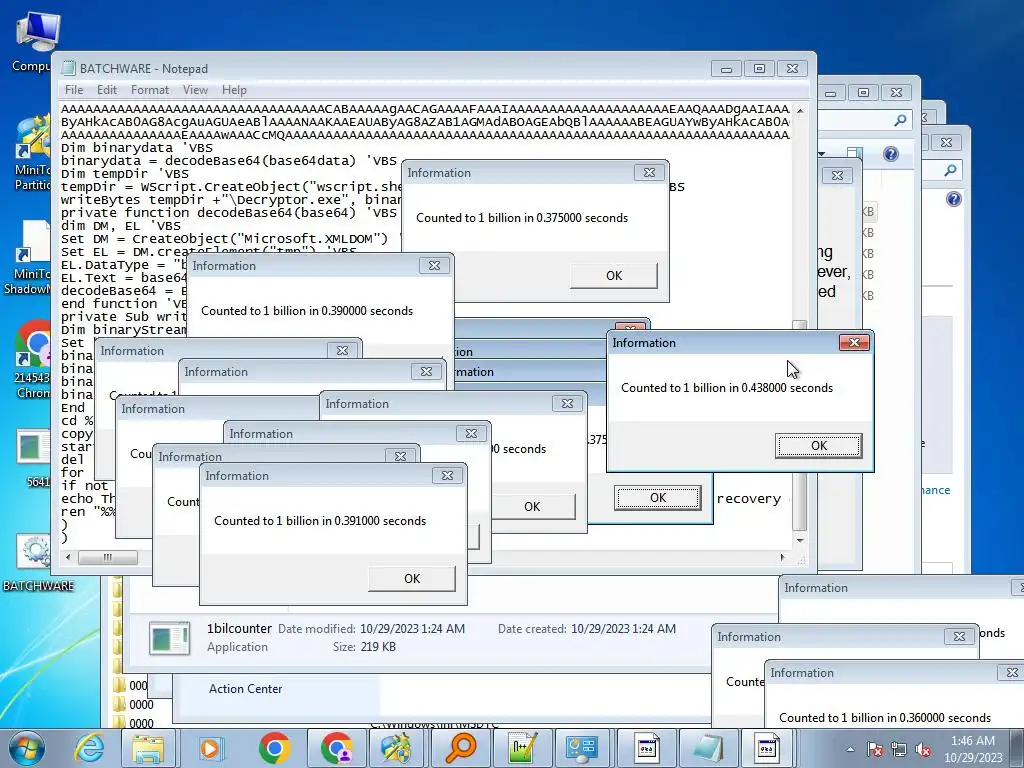Select the Chrome 214543 desktop shortcut

31,360
